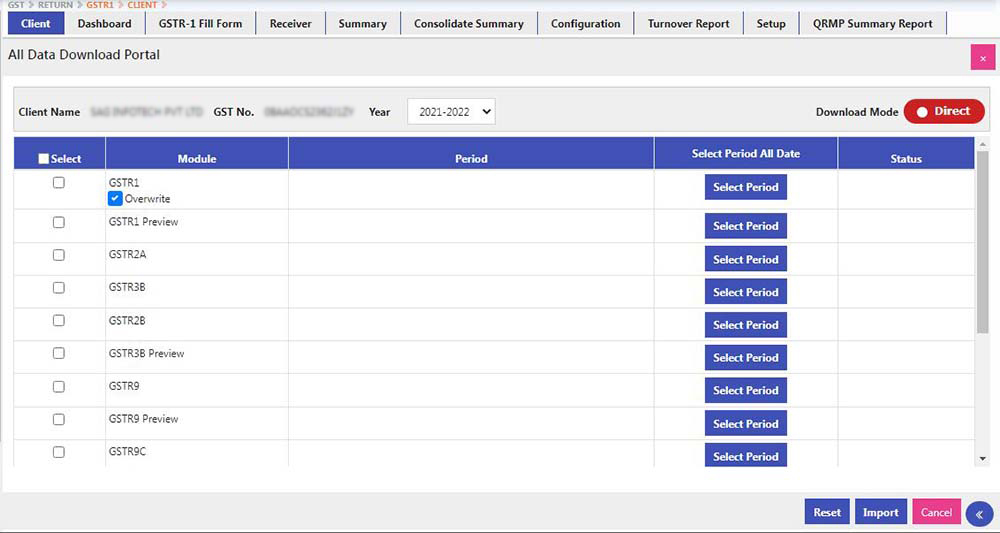The width and height of the screenshot is (1000, 533).
Task: Switch to GSTR-1 Fill Form tab
Action: pyautogui.click(x=200, y=24)
